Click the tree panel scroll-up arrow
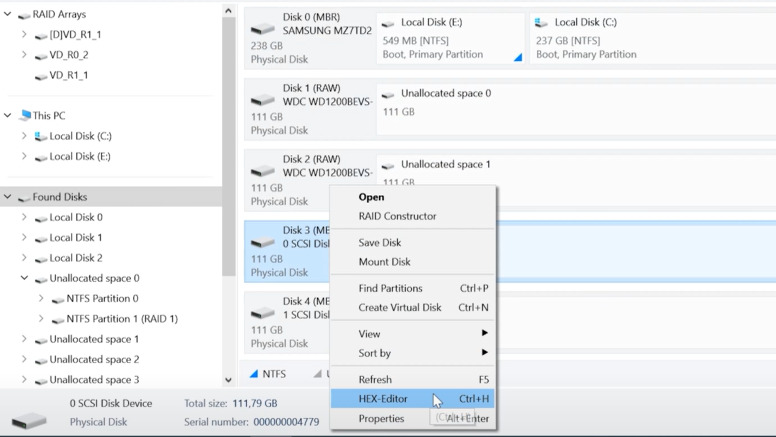776x437 pixels. point(228,10)
